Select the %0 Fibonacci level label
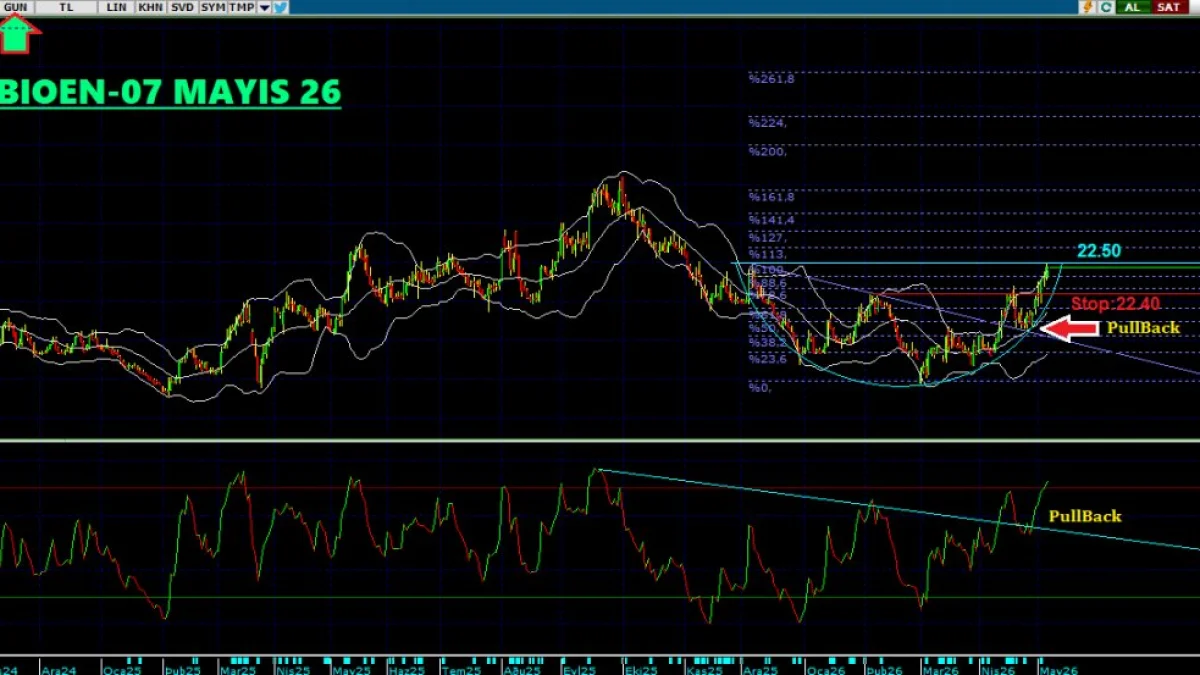 (x=759, y=388)
